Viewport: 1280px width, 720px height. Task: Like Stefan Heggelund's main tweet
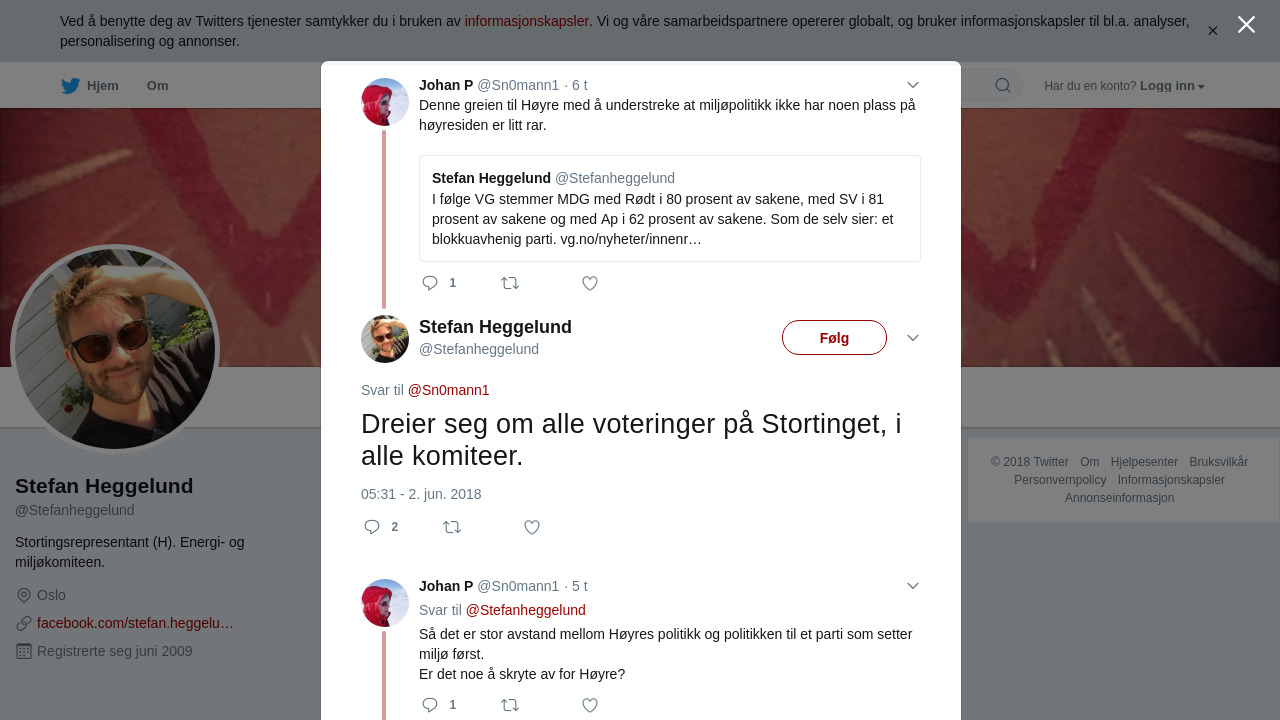[532, 527]
